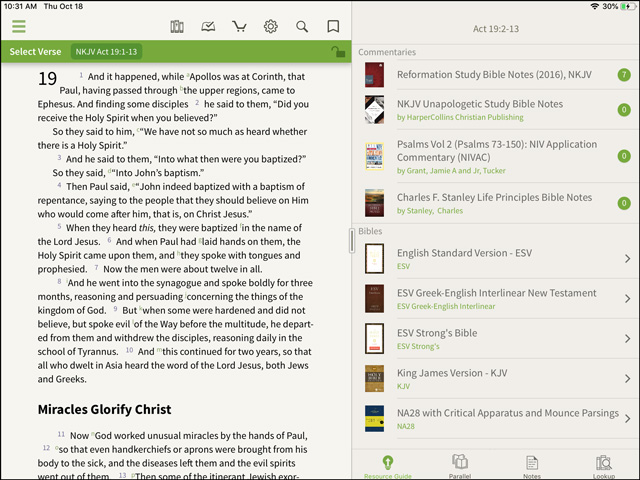
Task: Tap footnote marker a before Apollos
Action: pos(188,75)
